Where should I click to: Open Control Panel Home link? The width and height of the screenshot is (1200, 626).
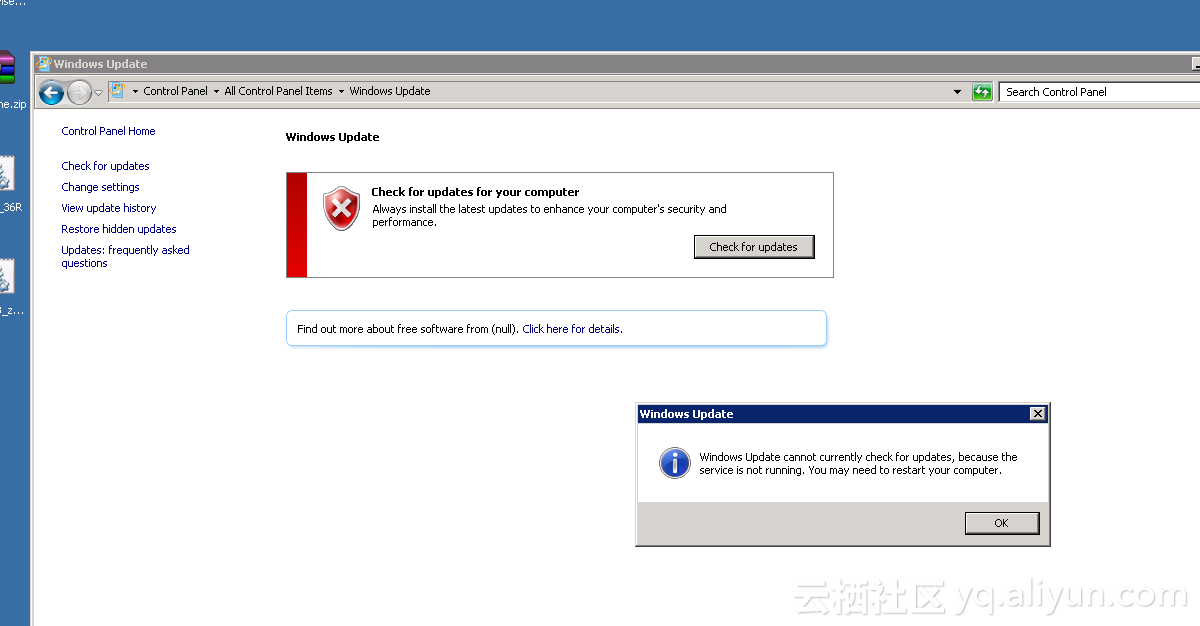(108, 131)
